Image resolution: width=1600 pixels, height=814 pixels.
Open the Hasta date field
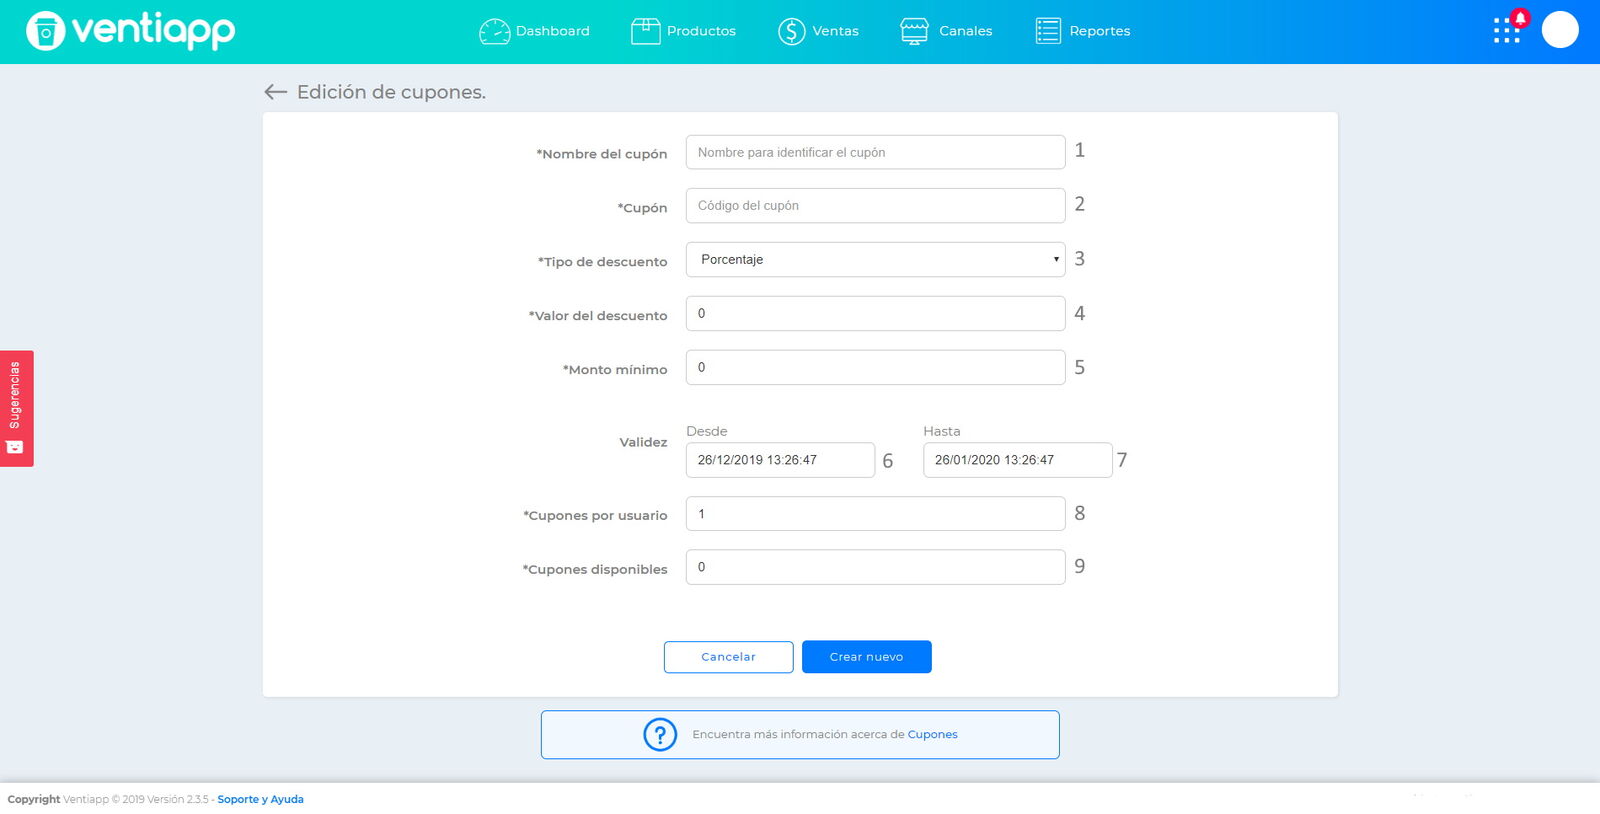[x=1017, y=460]
